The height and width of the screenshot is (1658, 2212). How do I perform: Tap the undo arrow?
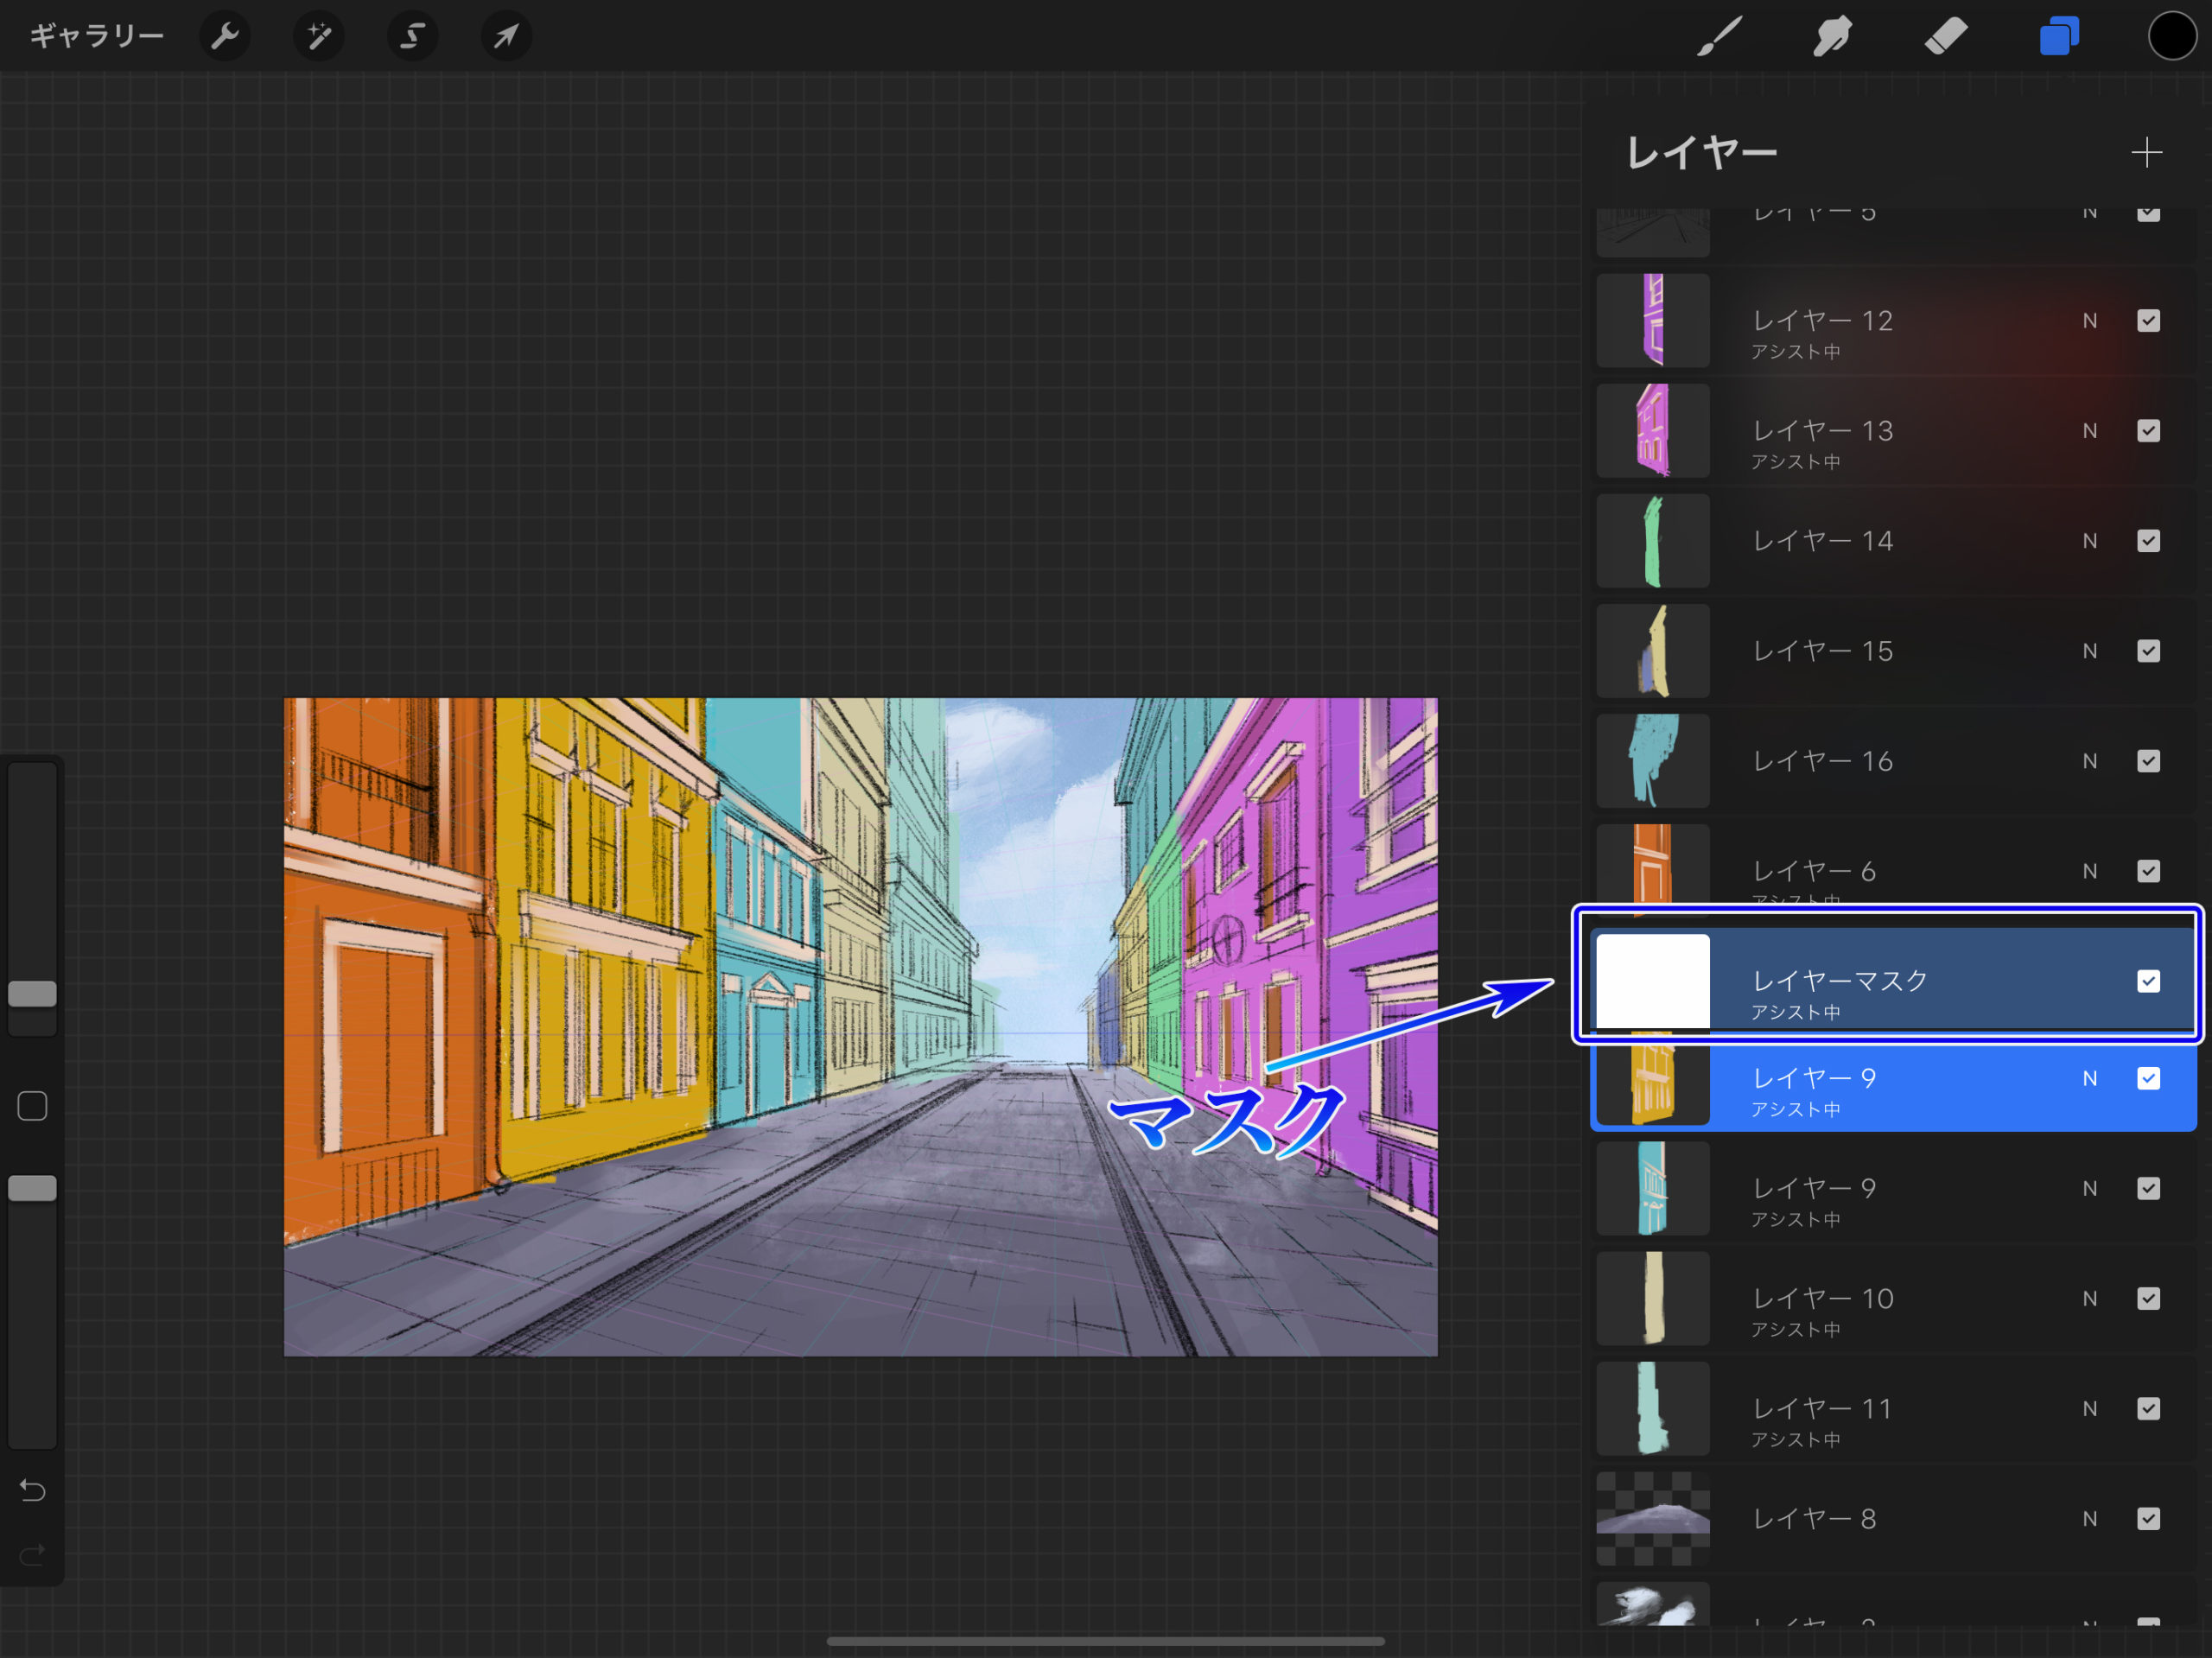32,1491
